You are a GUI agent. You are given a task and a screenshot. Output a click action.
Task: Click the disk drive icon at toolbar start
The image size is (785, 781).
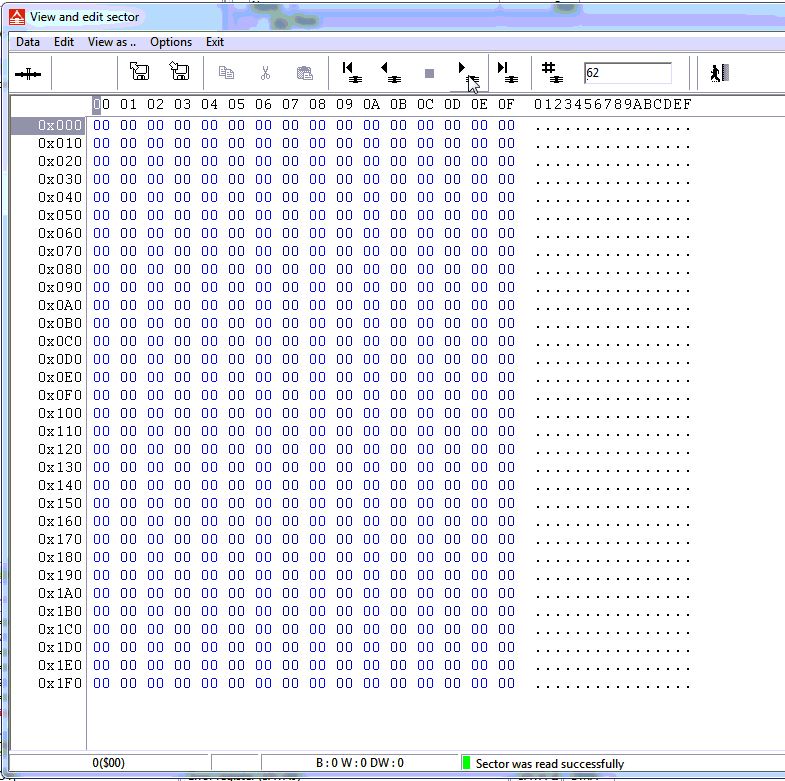coord(28,74)
